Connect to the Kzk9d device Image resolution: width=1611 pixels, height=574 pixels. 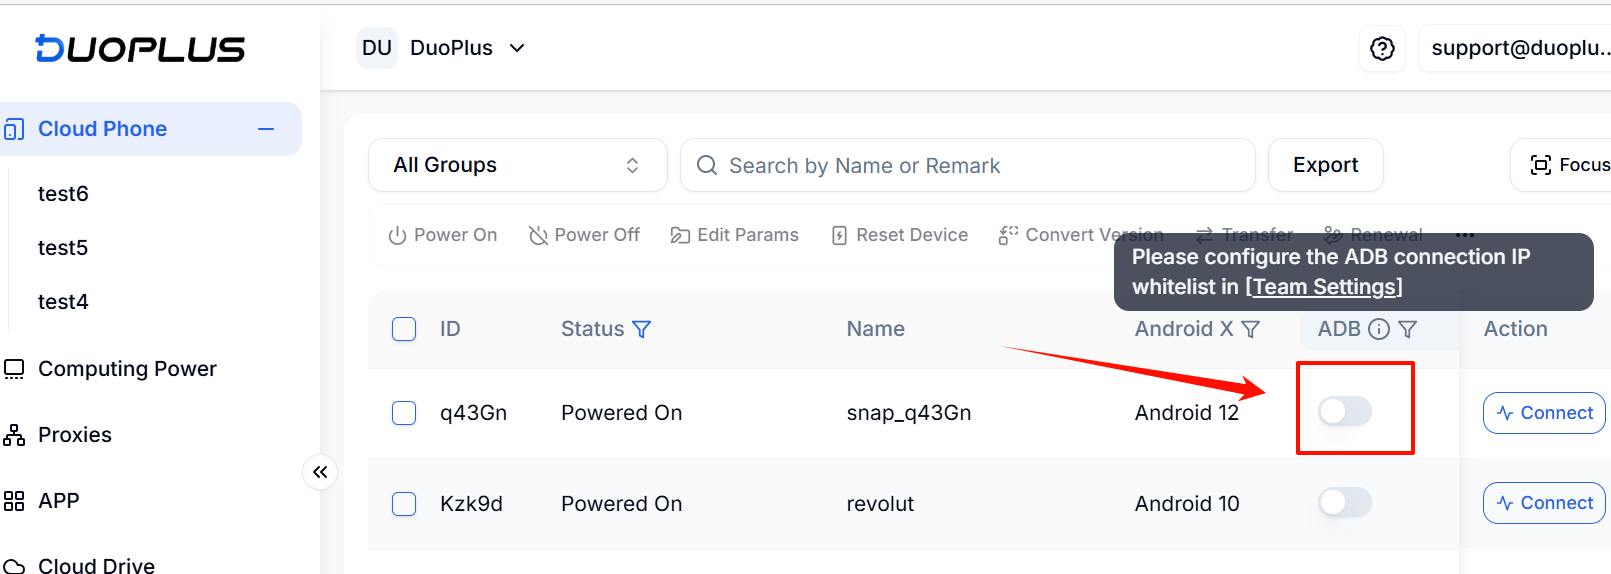(x=1544, y=503)
